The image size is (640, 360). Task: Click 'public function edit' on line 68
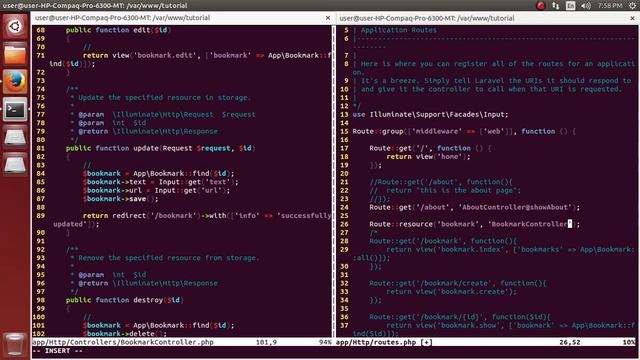(x=108, y=30)
